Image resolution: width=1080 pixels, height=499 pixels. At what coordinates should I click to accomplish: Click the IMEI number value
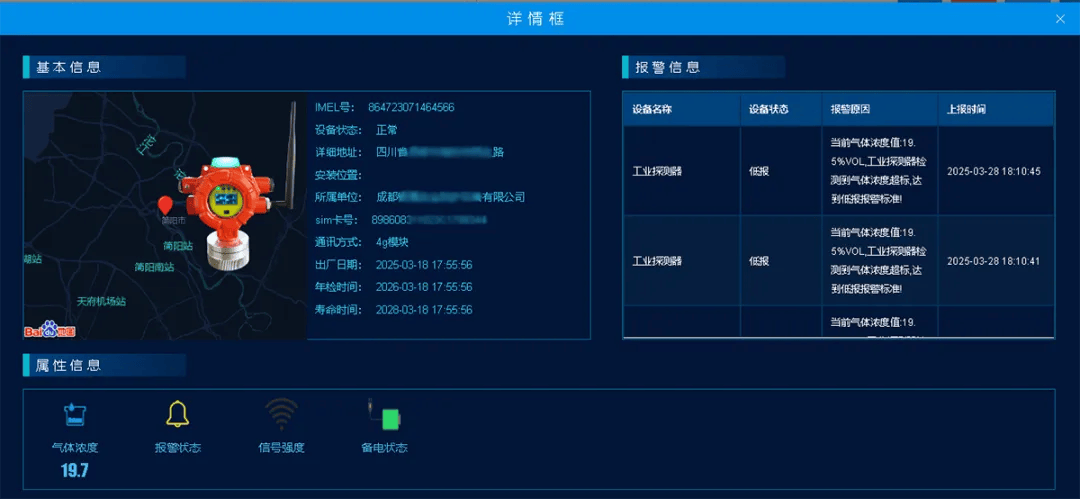[411, 107]
